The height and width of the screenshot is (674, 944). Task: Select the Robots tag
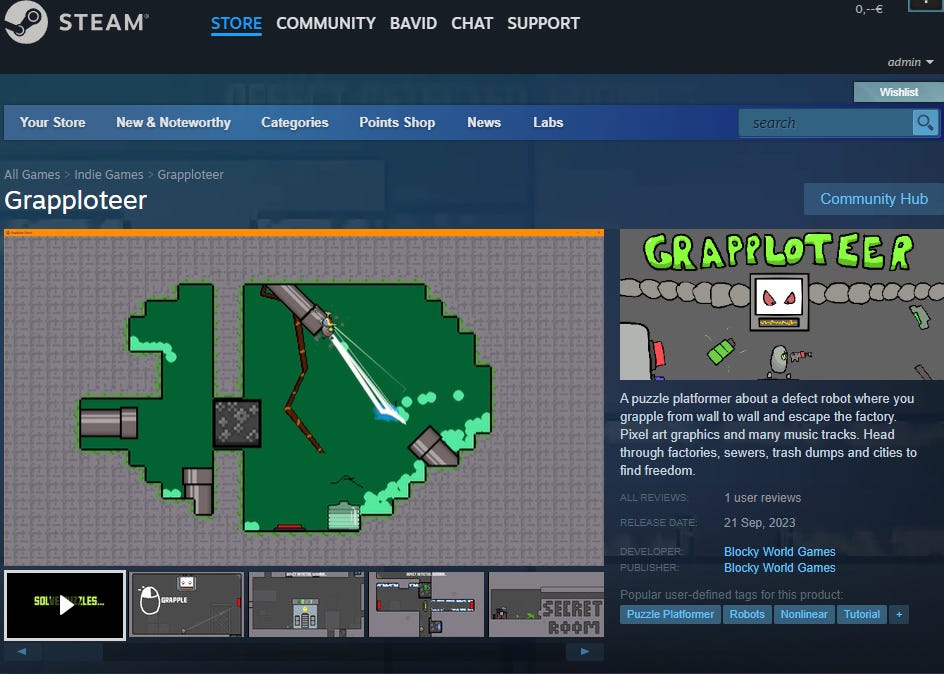coord(747,614)
